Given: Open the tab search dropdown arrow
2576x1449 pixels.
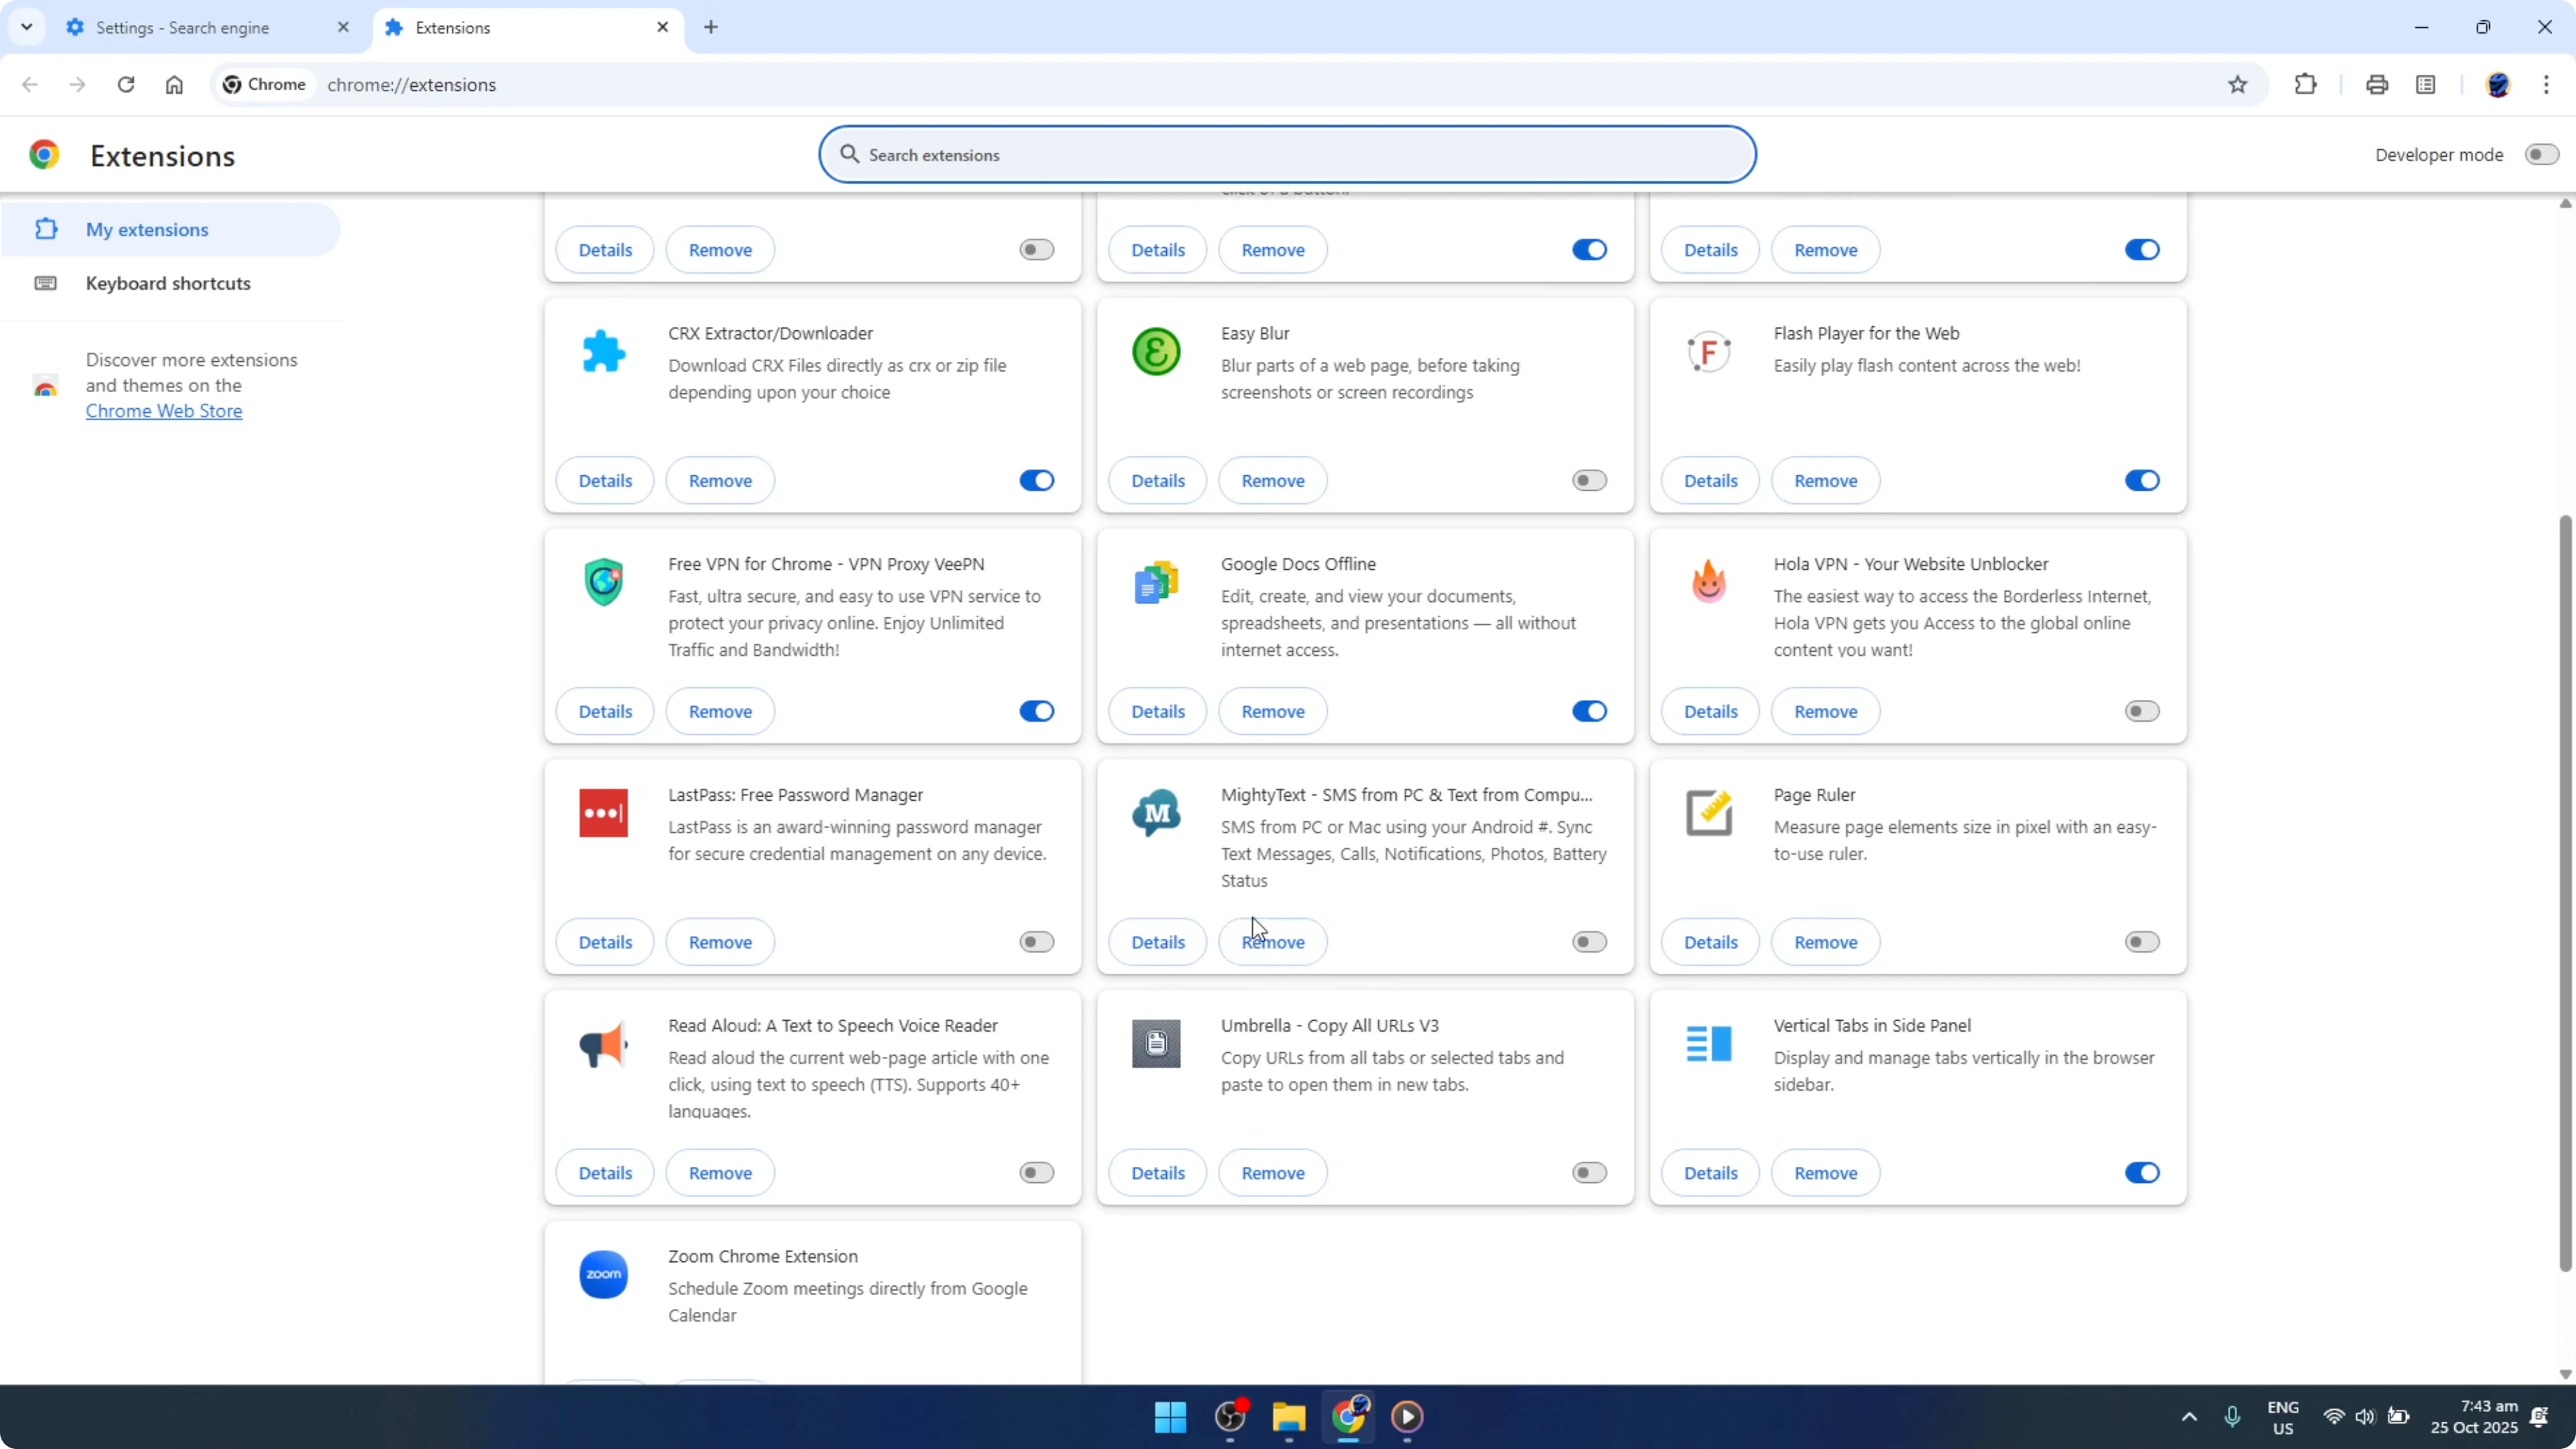Looking at the screenshot, I should [x=27, y=27].
